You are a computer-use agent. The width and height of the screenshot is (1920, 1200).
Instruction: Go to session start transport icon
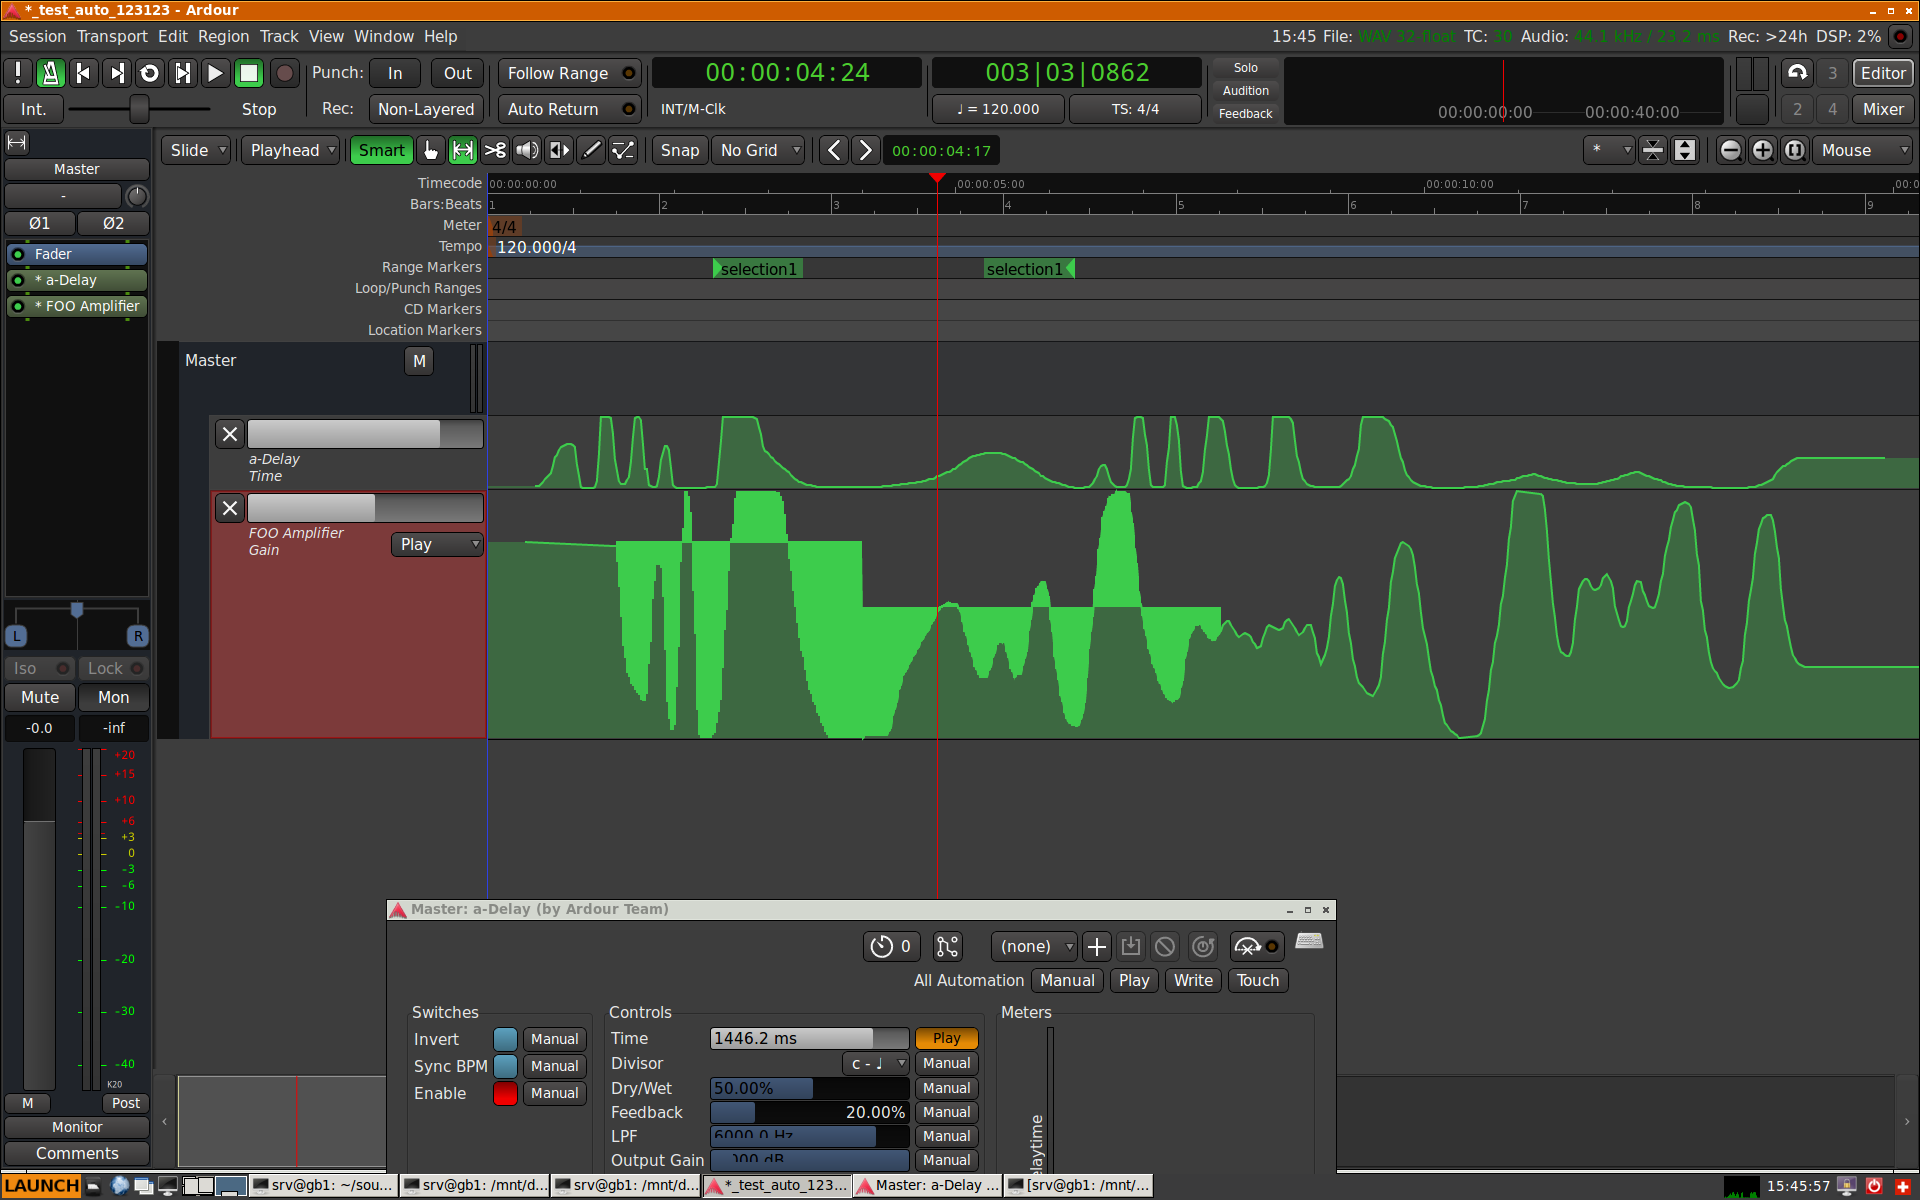pos(84,73)
